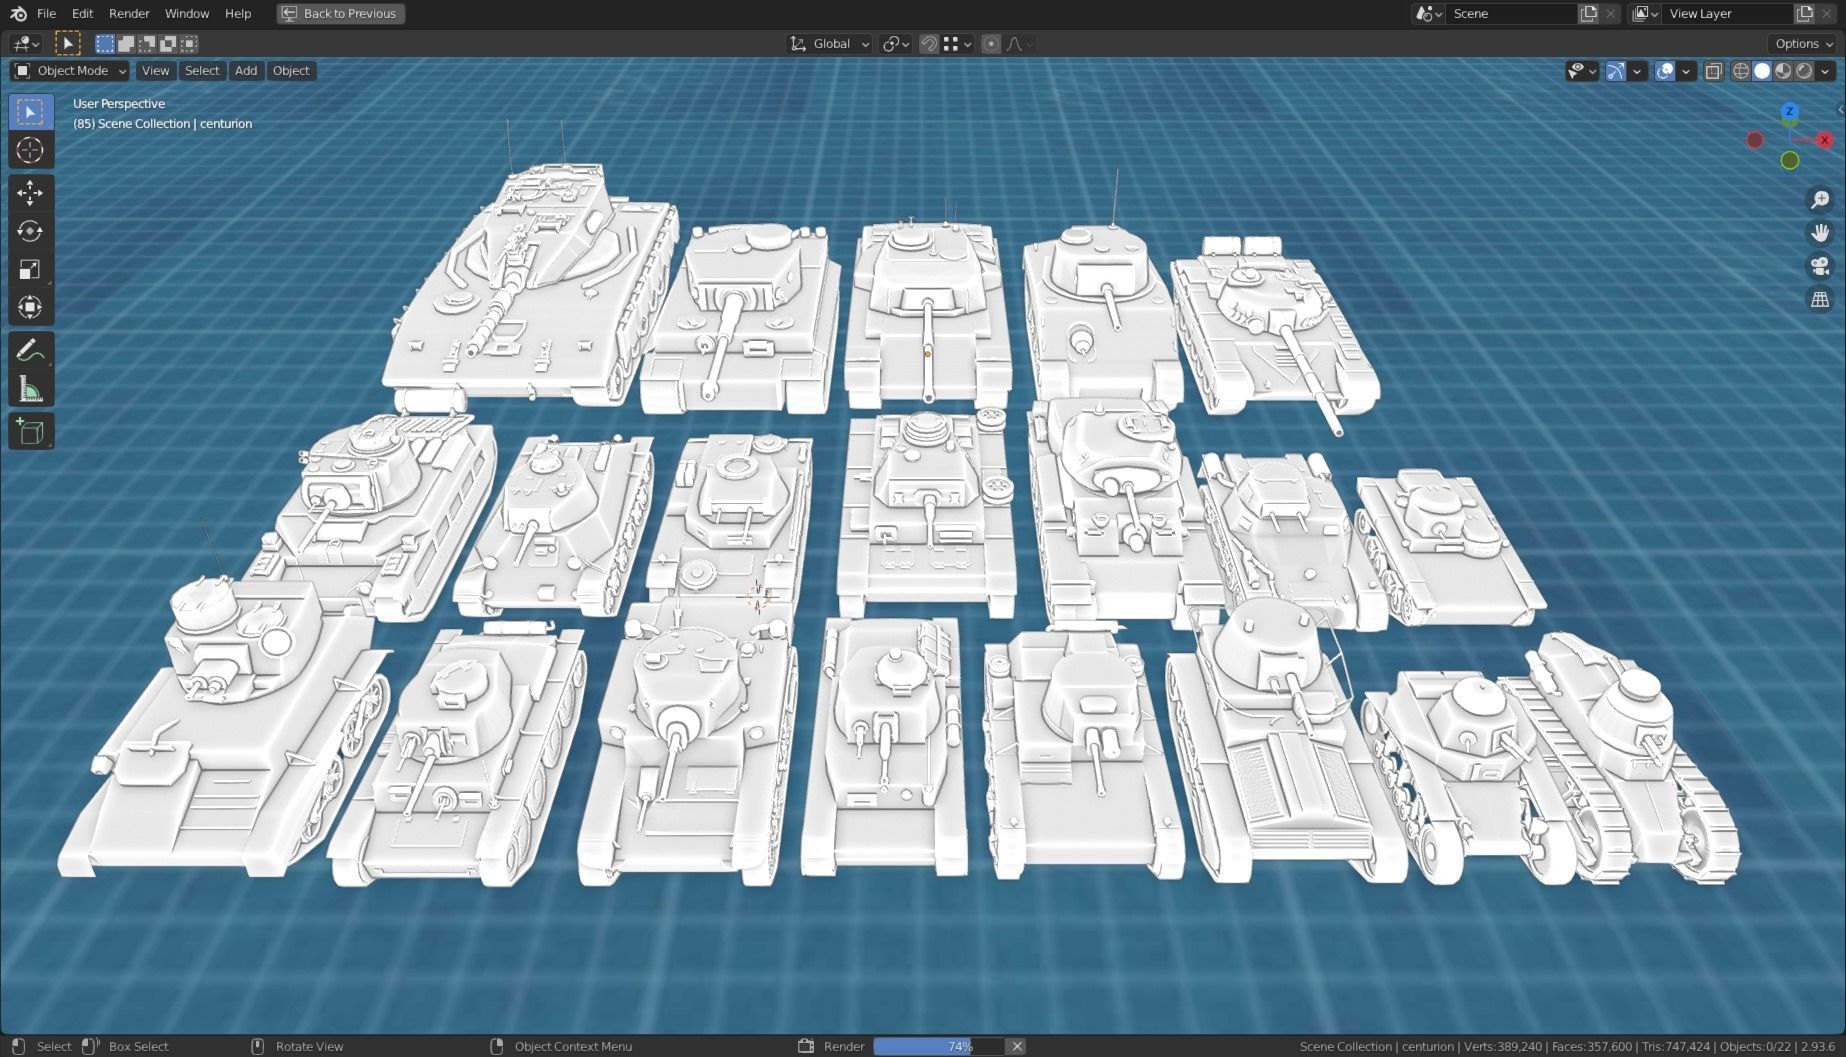Viewport: 1846px width, 1057px height.
Task: Toggle show gizmo button
Action: [x=1615, y=71]
